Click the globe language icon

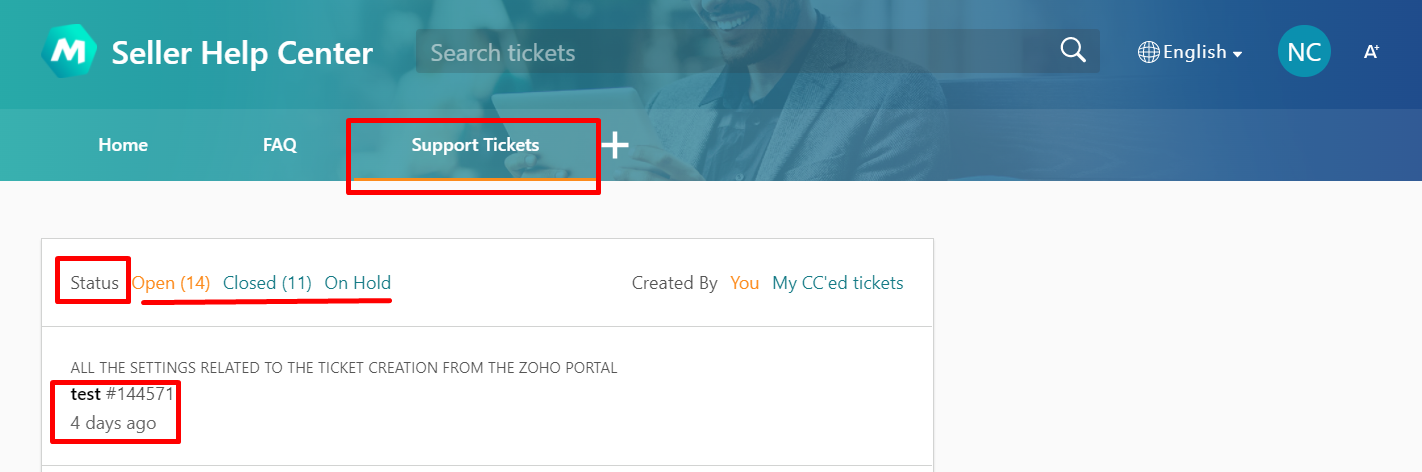tap(1149, 52)
